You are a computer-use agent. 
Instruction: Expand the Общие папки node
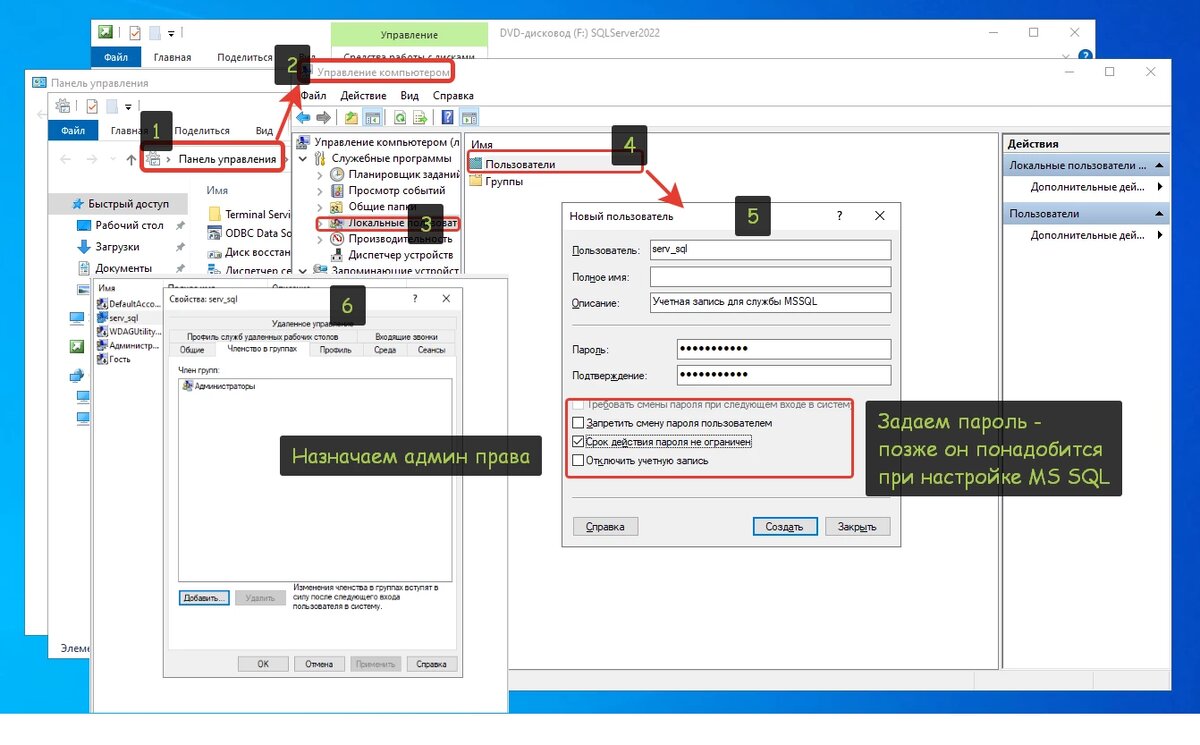(x=320, y=206)
